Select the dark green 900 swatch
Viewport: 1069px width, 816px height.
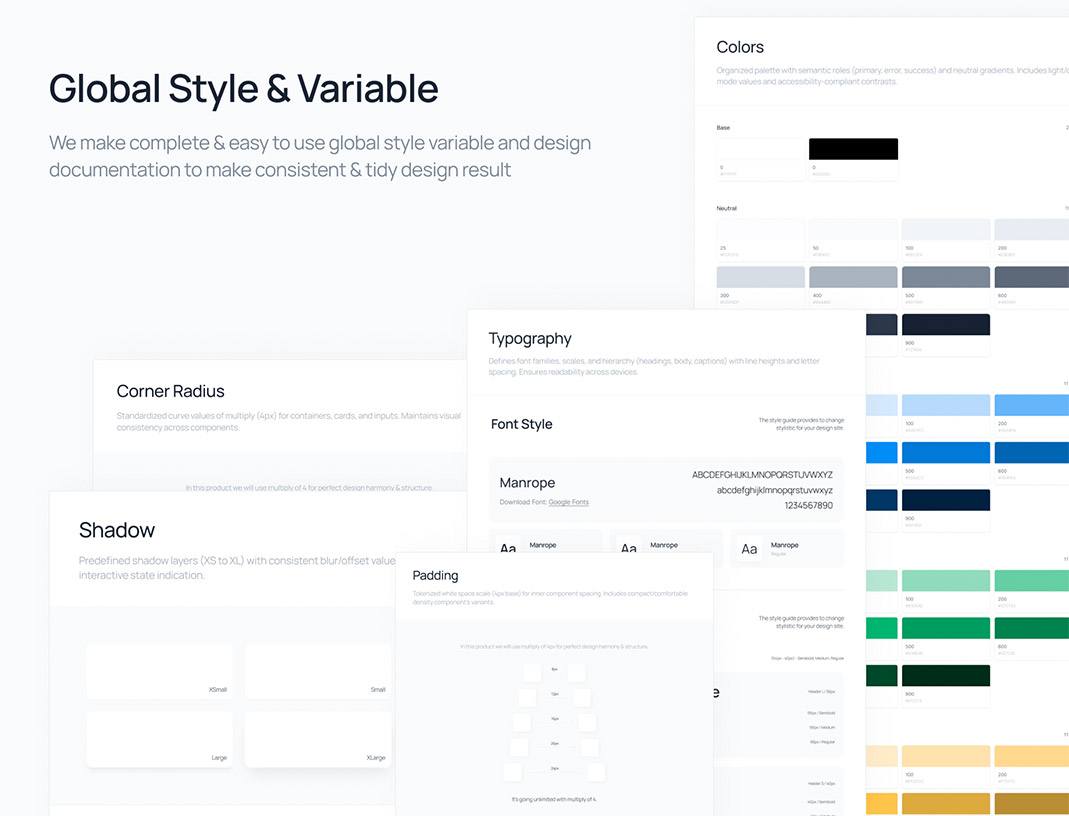click(946, 675)
